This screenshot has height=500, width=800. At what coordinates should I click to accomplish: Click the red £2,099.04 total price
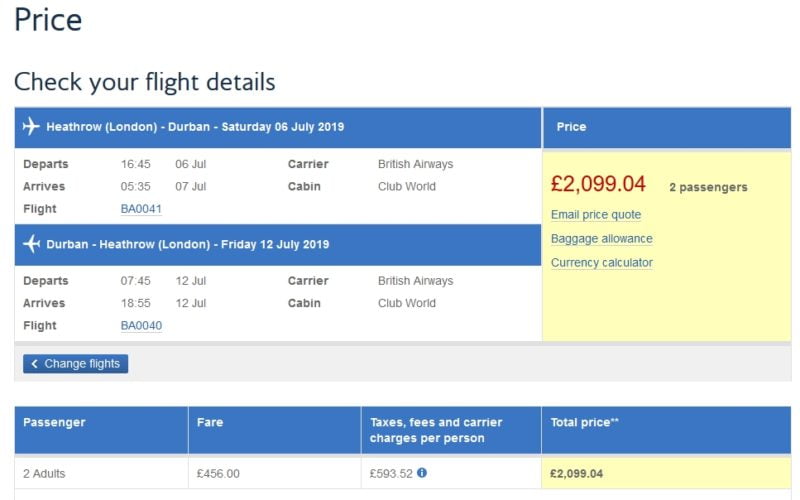(x=598, y=184)
